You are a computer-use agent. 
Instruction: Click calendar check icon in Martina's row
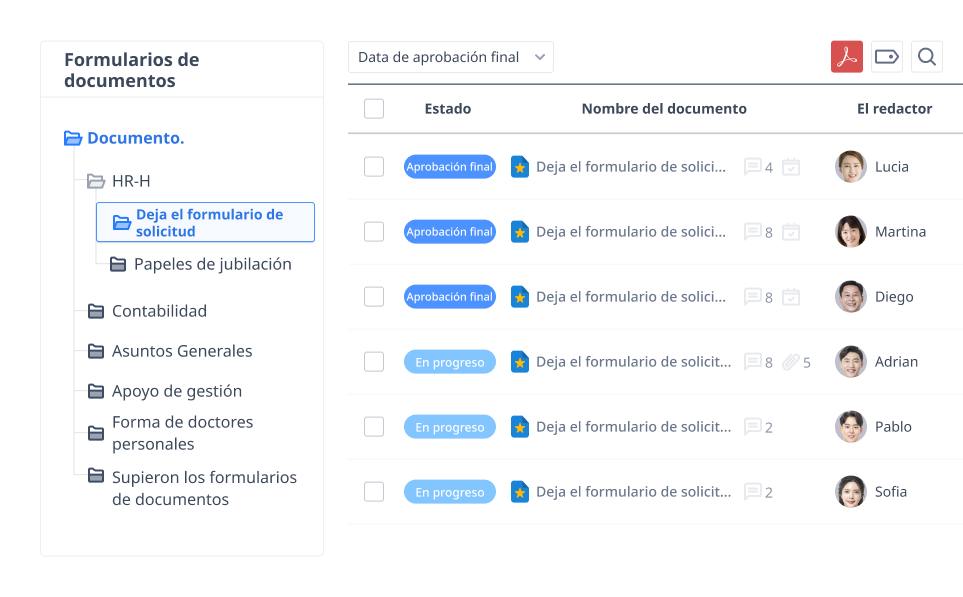tap(790, 232)
